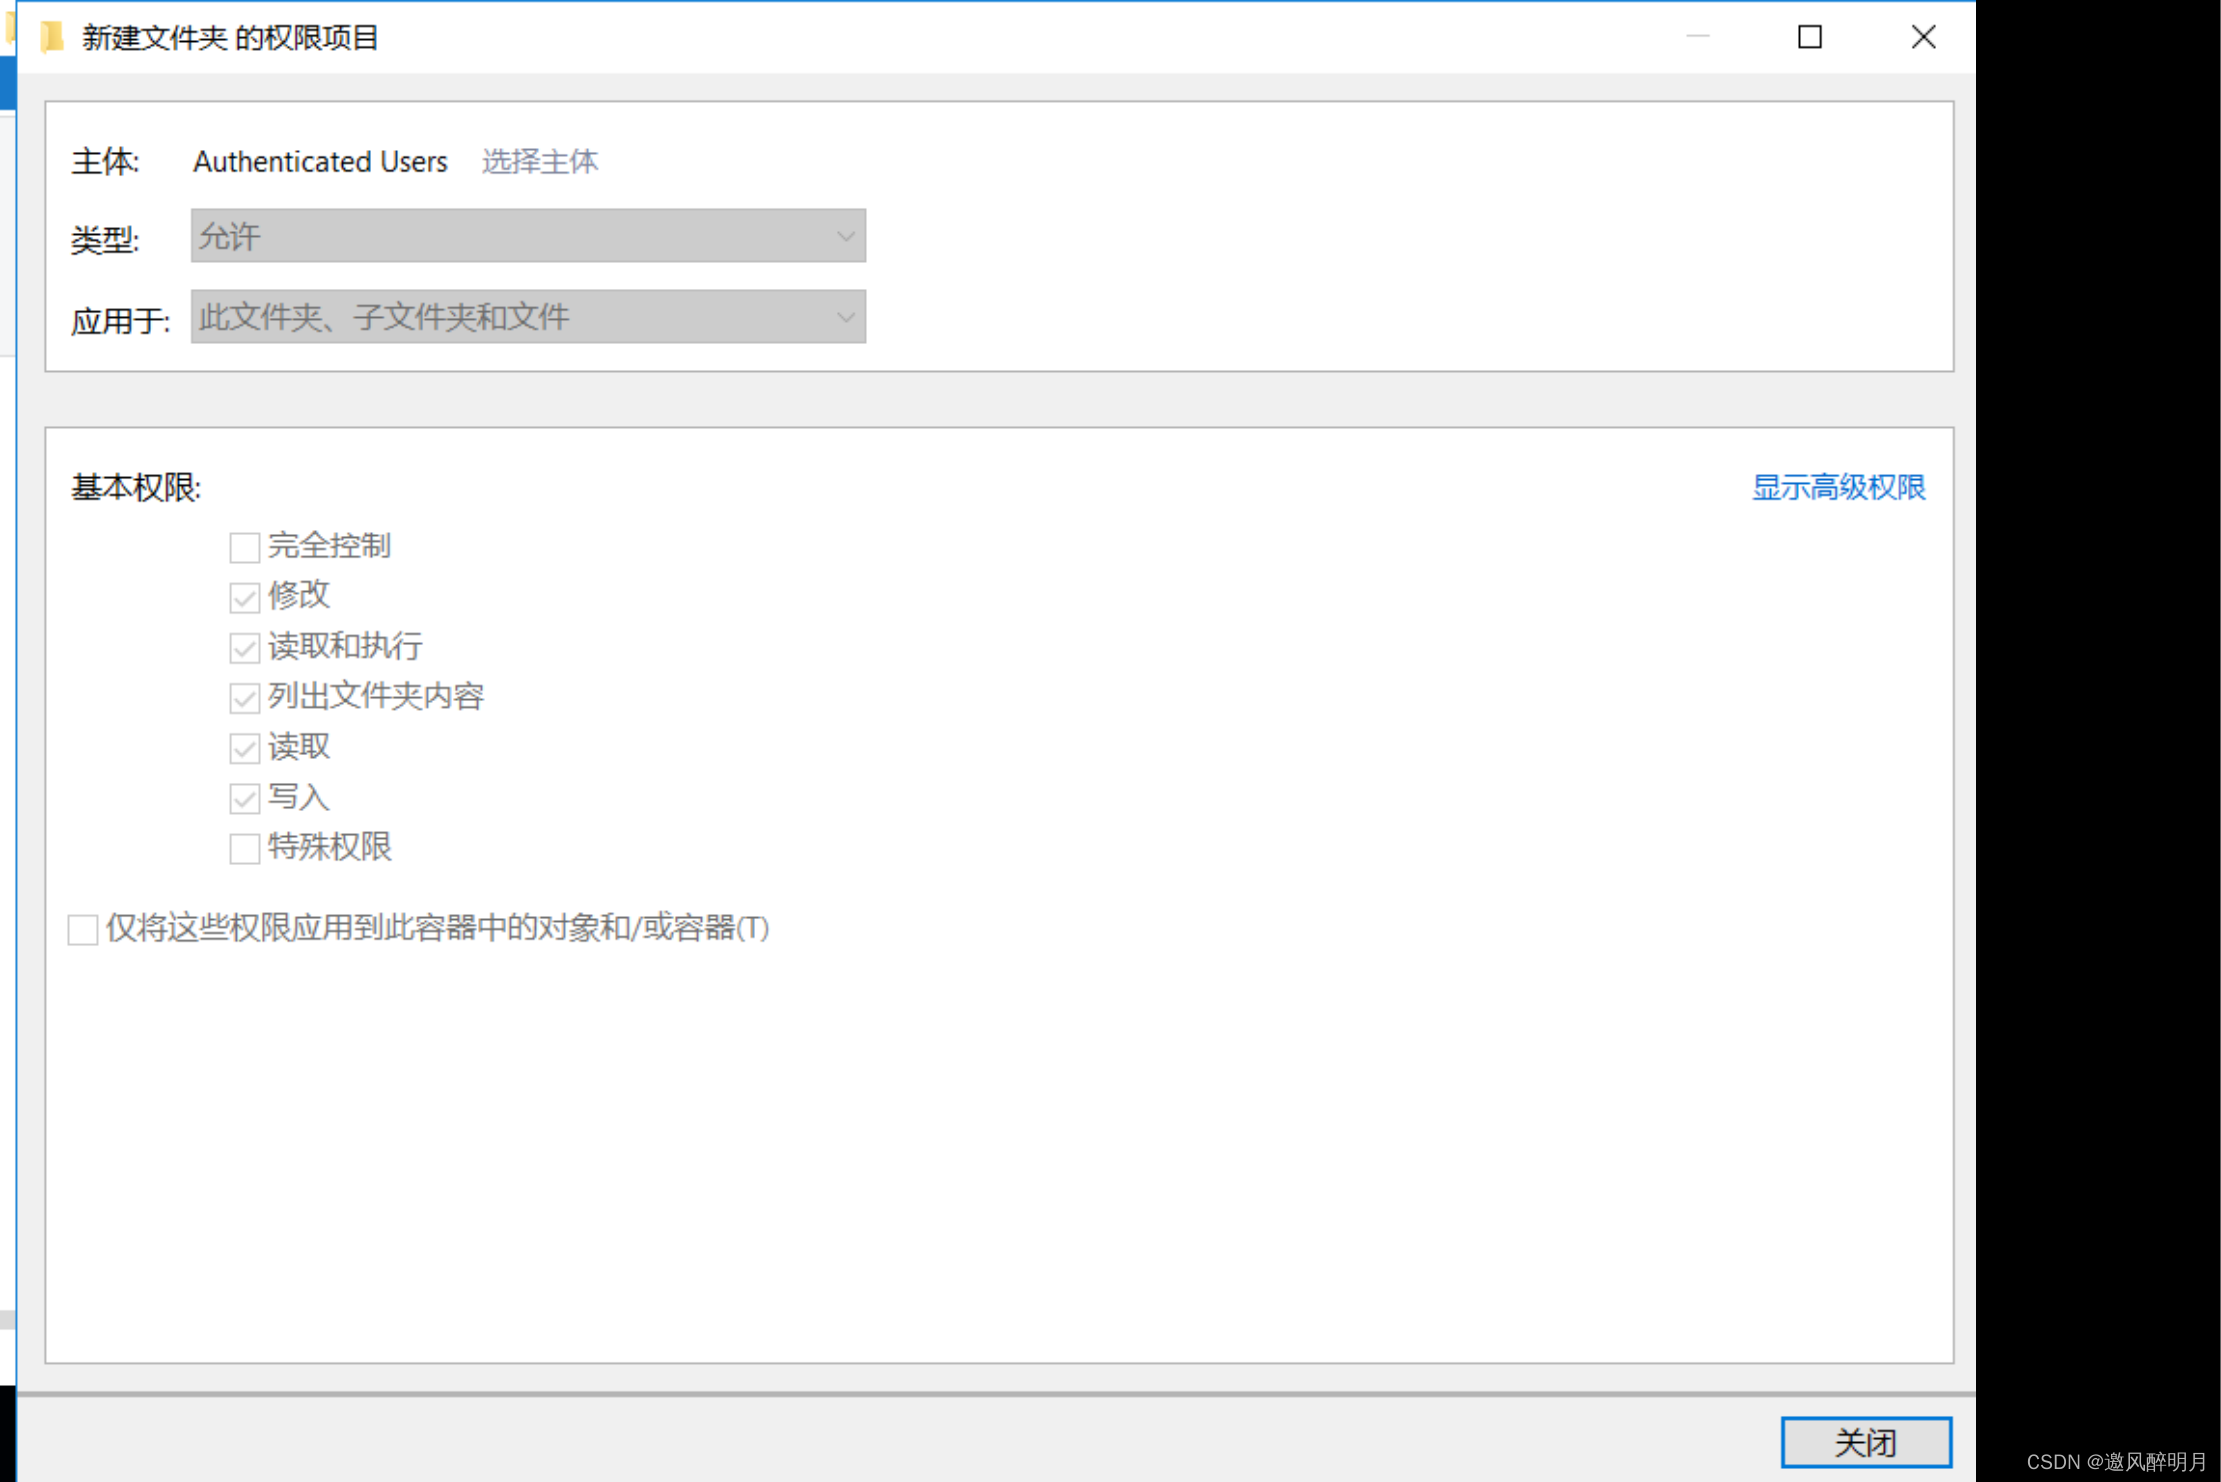Click the 选择主体 principal selector link
Screen dimensions: 2221x1482
click(541, 160)
